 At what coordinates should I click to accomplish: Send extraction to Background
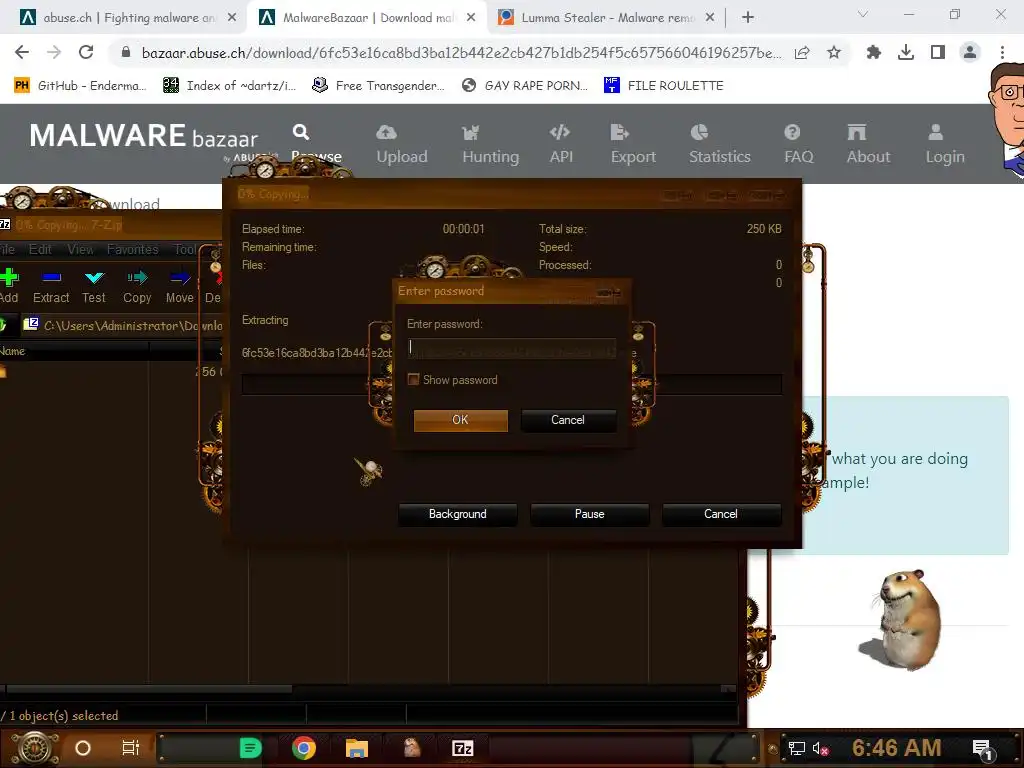point(458,514)
